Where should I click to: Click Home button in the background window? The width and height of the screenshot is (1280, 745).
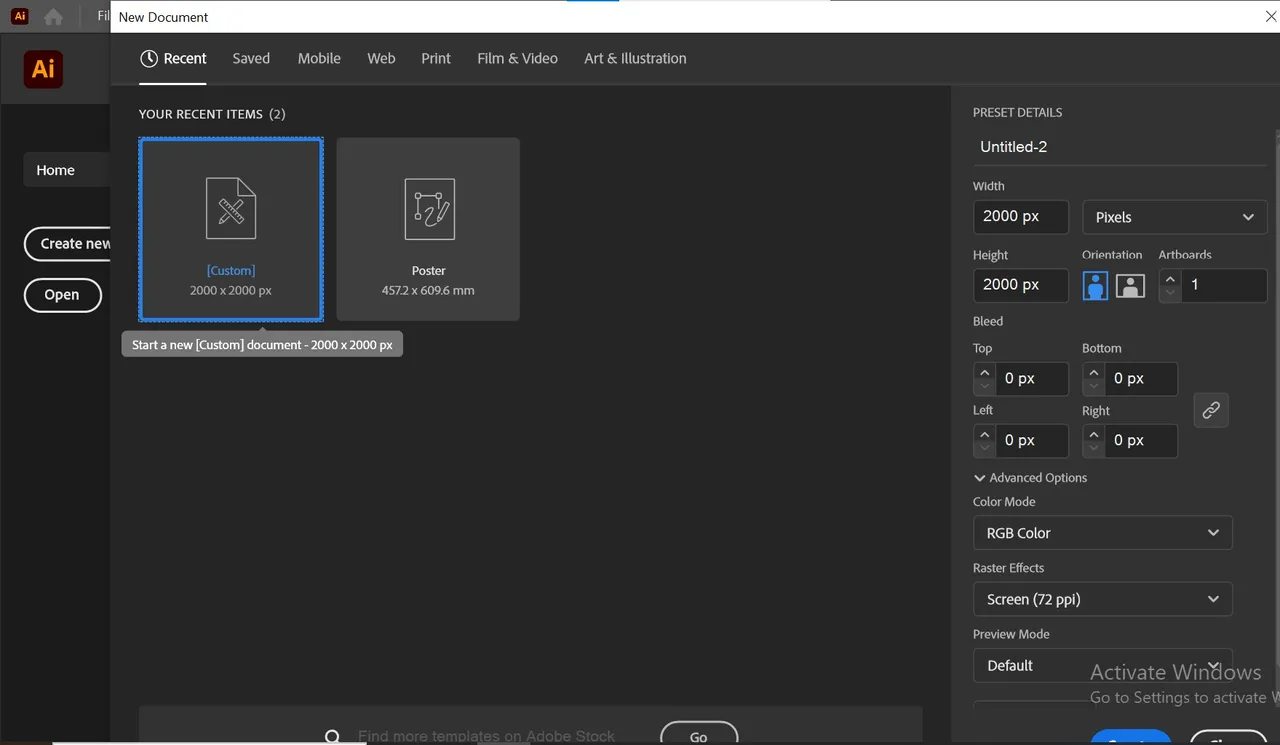[x=66, y=170]
